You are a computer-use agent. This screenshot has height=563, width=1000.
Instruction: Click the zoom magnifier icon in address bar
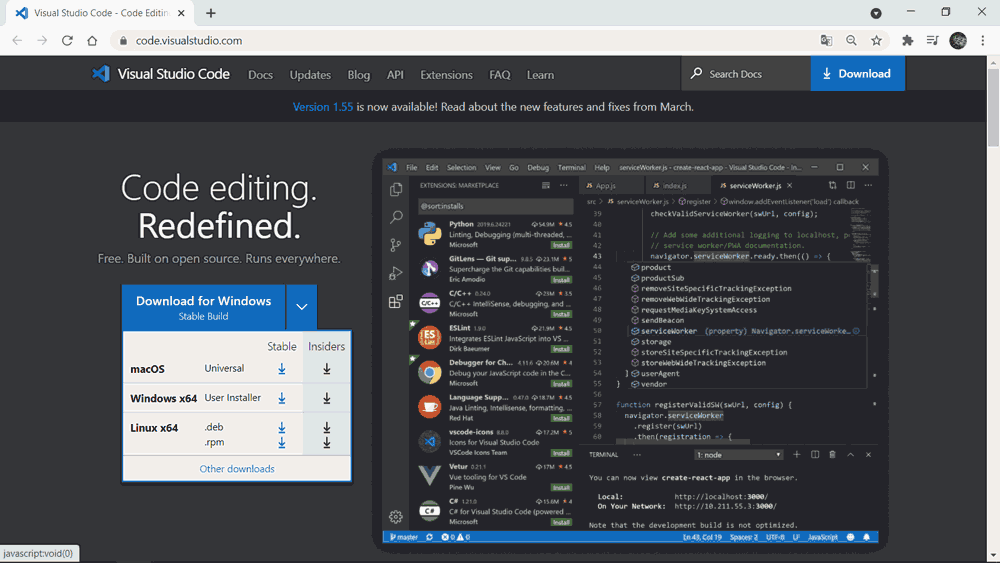[x=851, y=40]
